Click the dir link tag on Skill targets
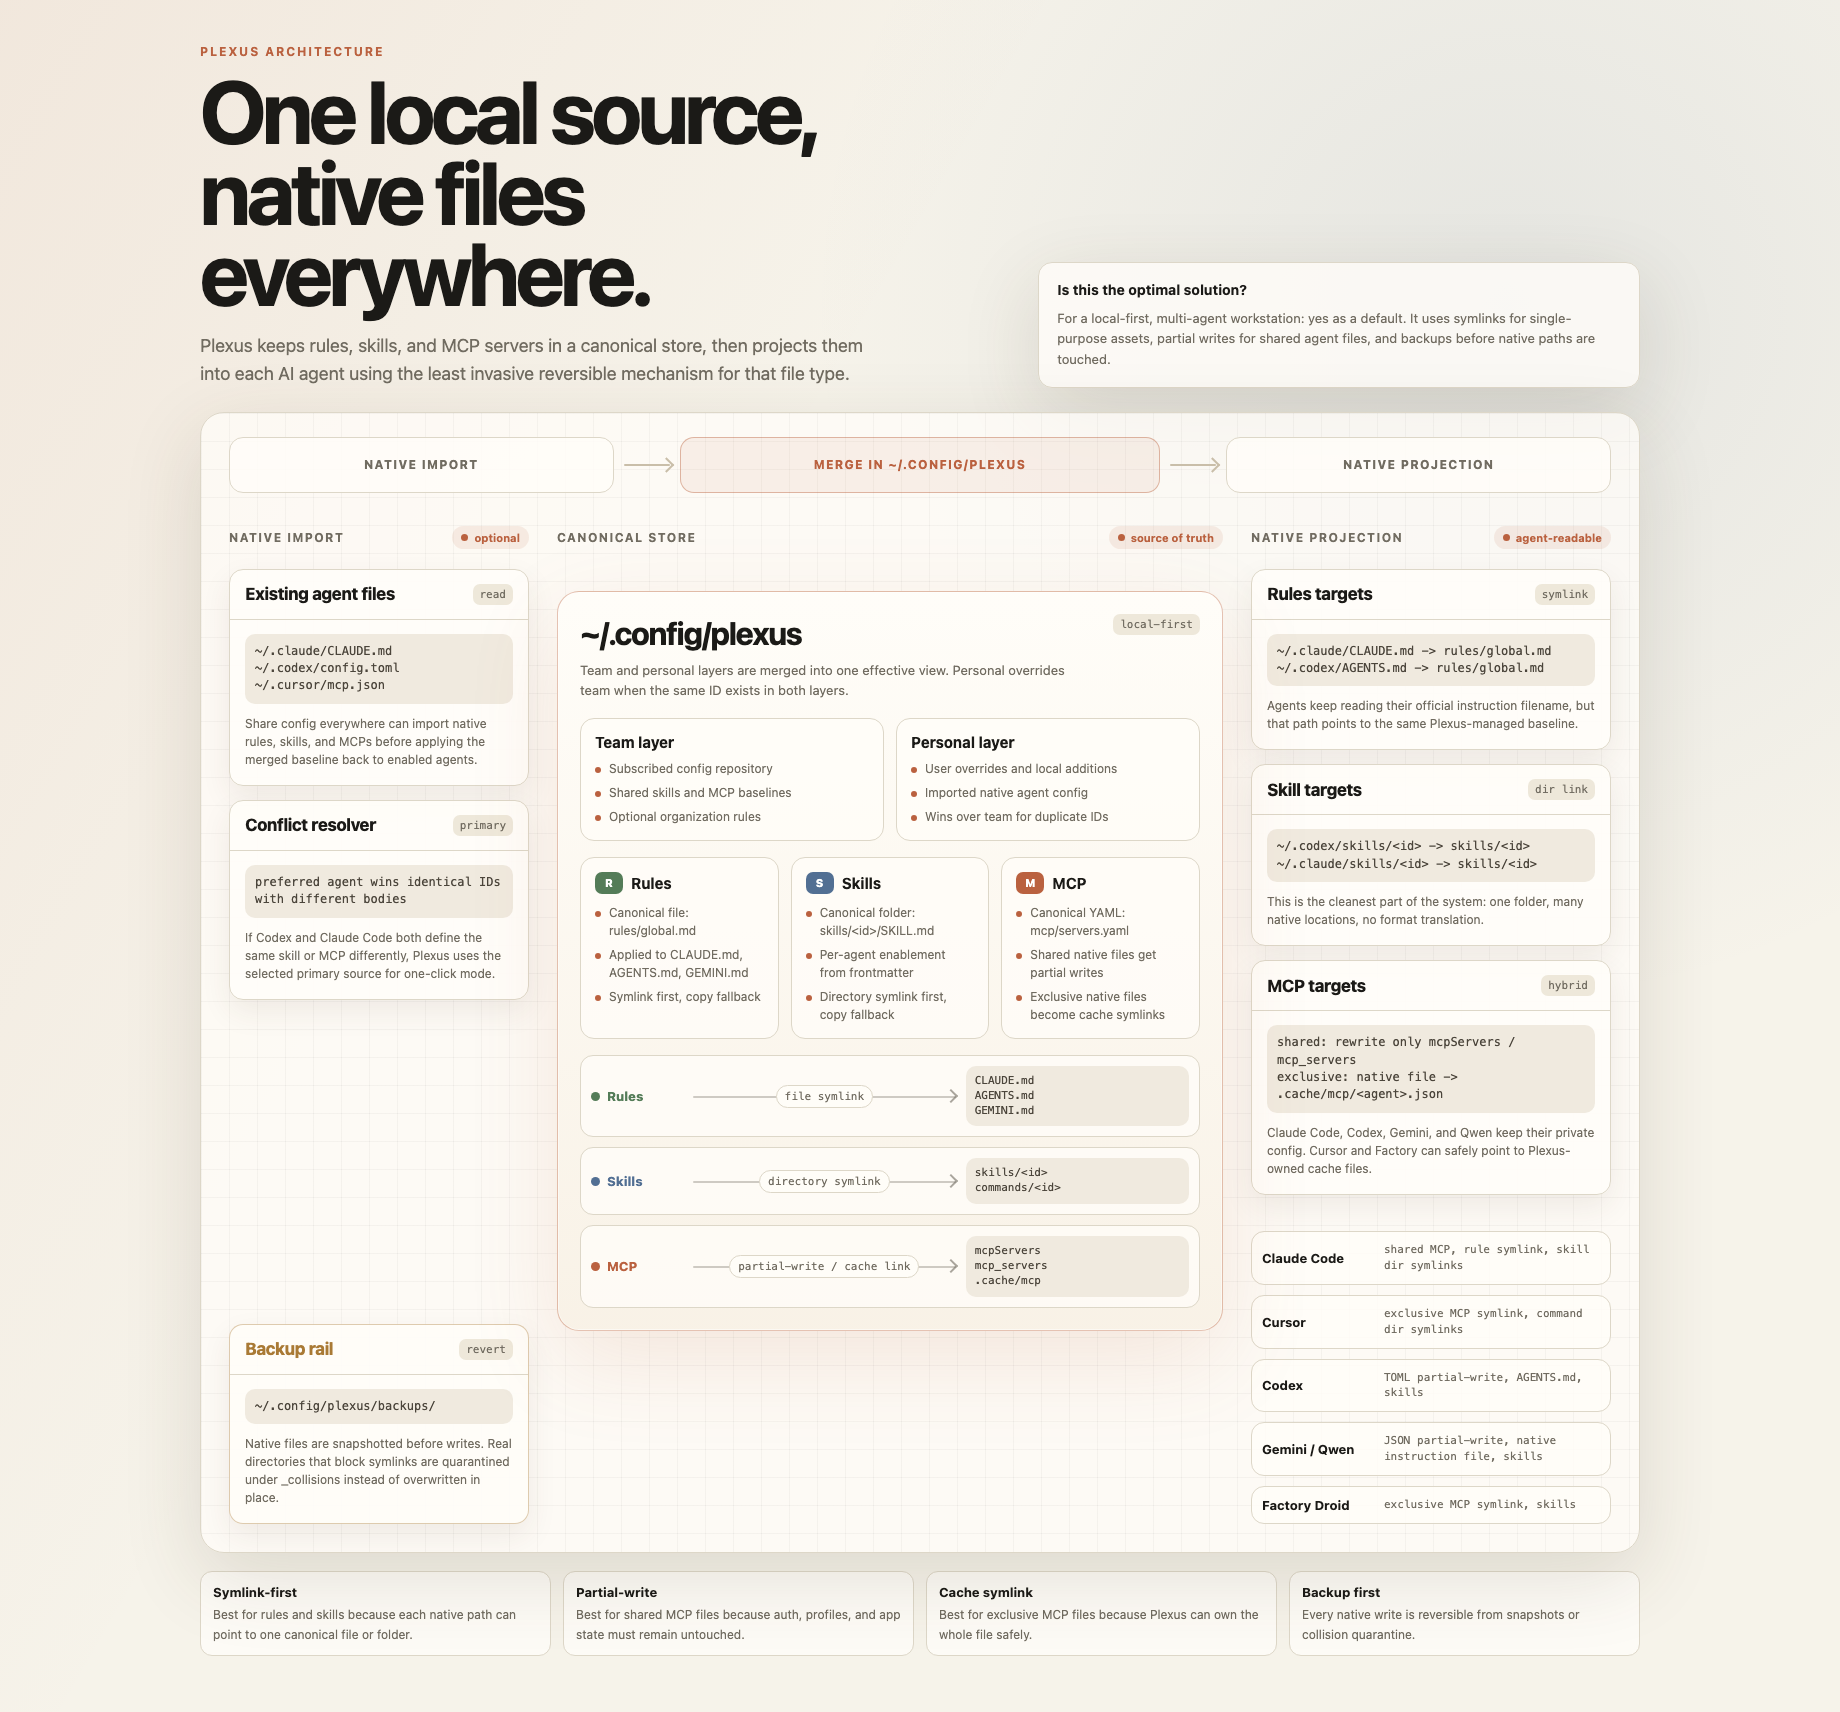The image size is (1840, 1712). pos(1561,789)
